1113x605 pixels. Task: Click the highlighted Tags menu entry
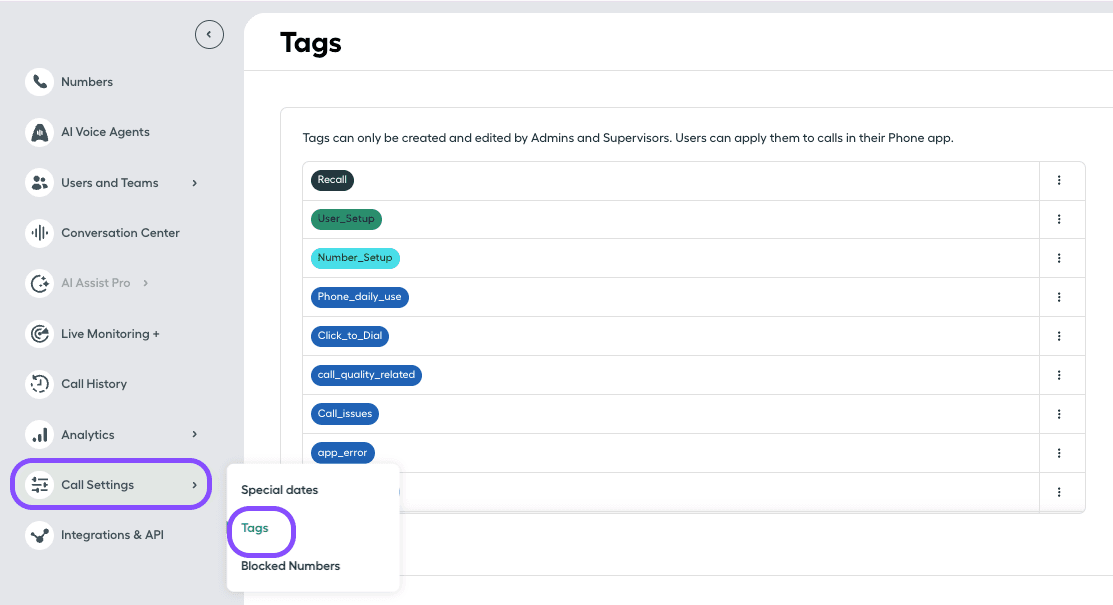(x=254, y=527)
